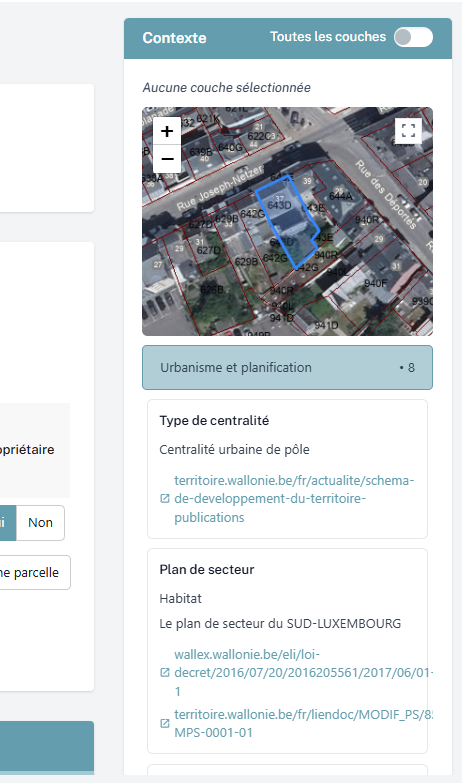This screenshot has height=783, width=462.
Task: Click parcel 626B on the map
Action: 212,290
